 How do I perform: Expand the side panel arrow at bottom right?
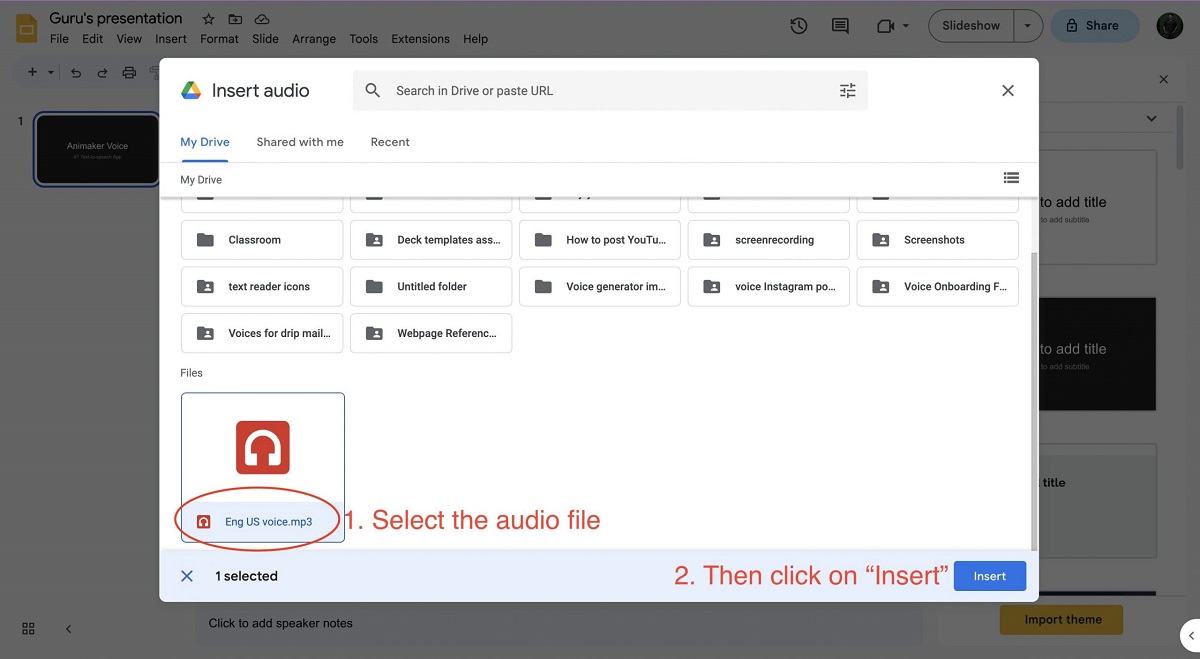coord(1190,635)
